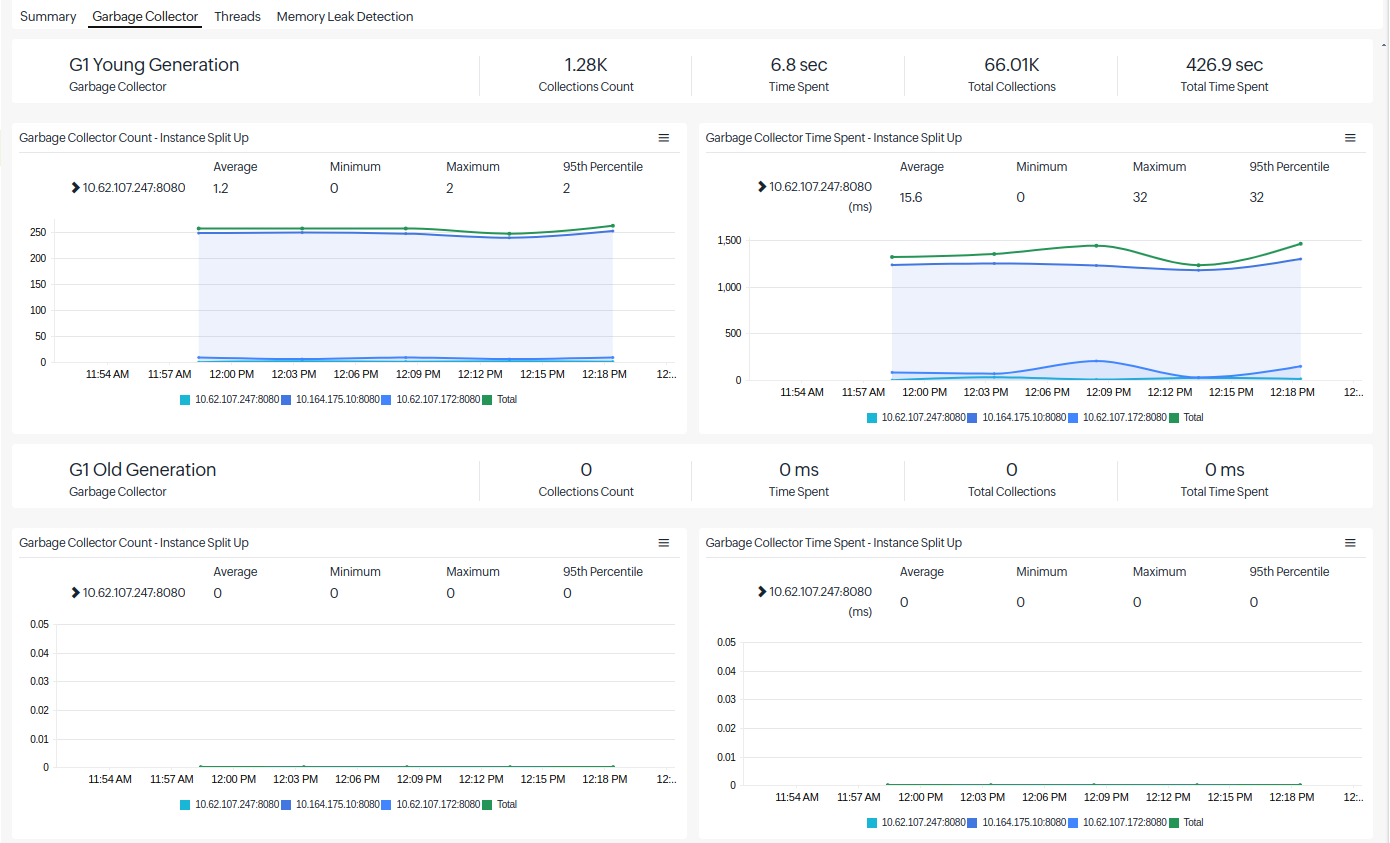Screen dimensions: 1390x843
Task: Click the 12:09 PM Total data point in Young Generation Time Spent chart
Action: (1096, 245)
